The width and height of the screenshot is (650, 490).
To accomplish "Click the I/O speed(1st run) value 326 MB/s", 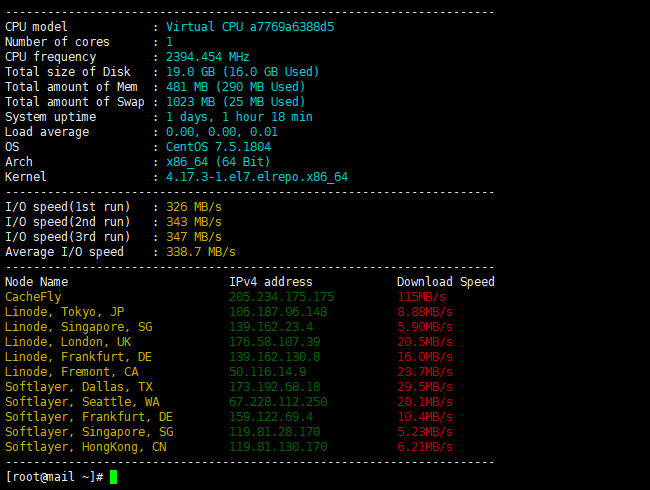I will pyautogui.click(x=194, y=207).
